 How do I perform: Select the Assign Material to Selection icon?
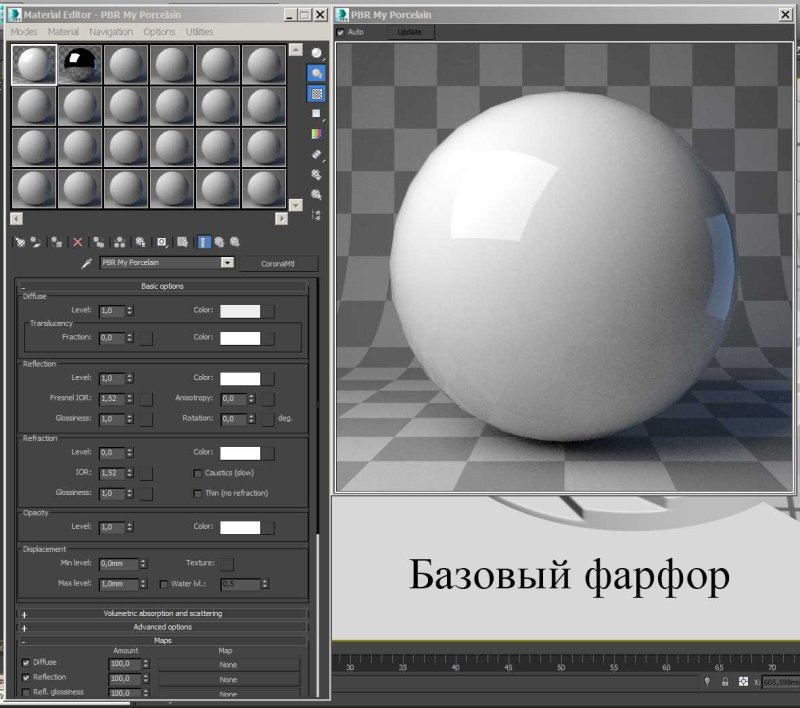(x=54, y=242)
